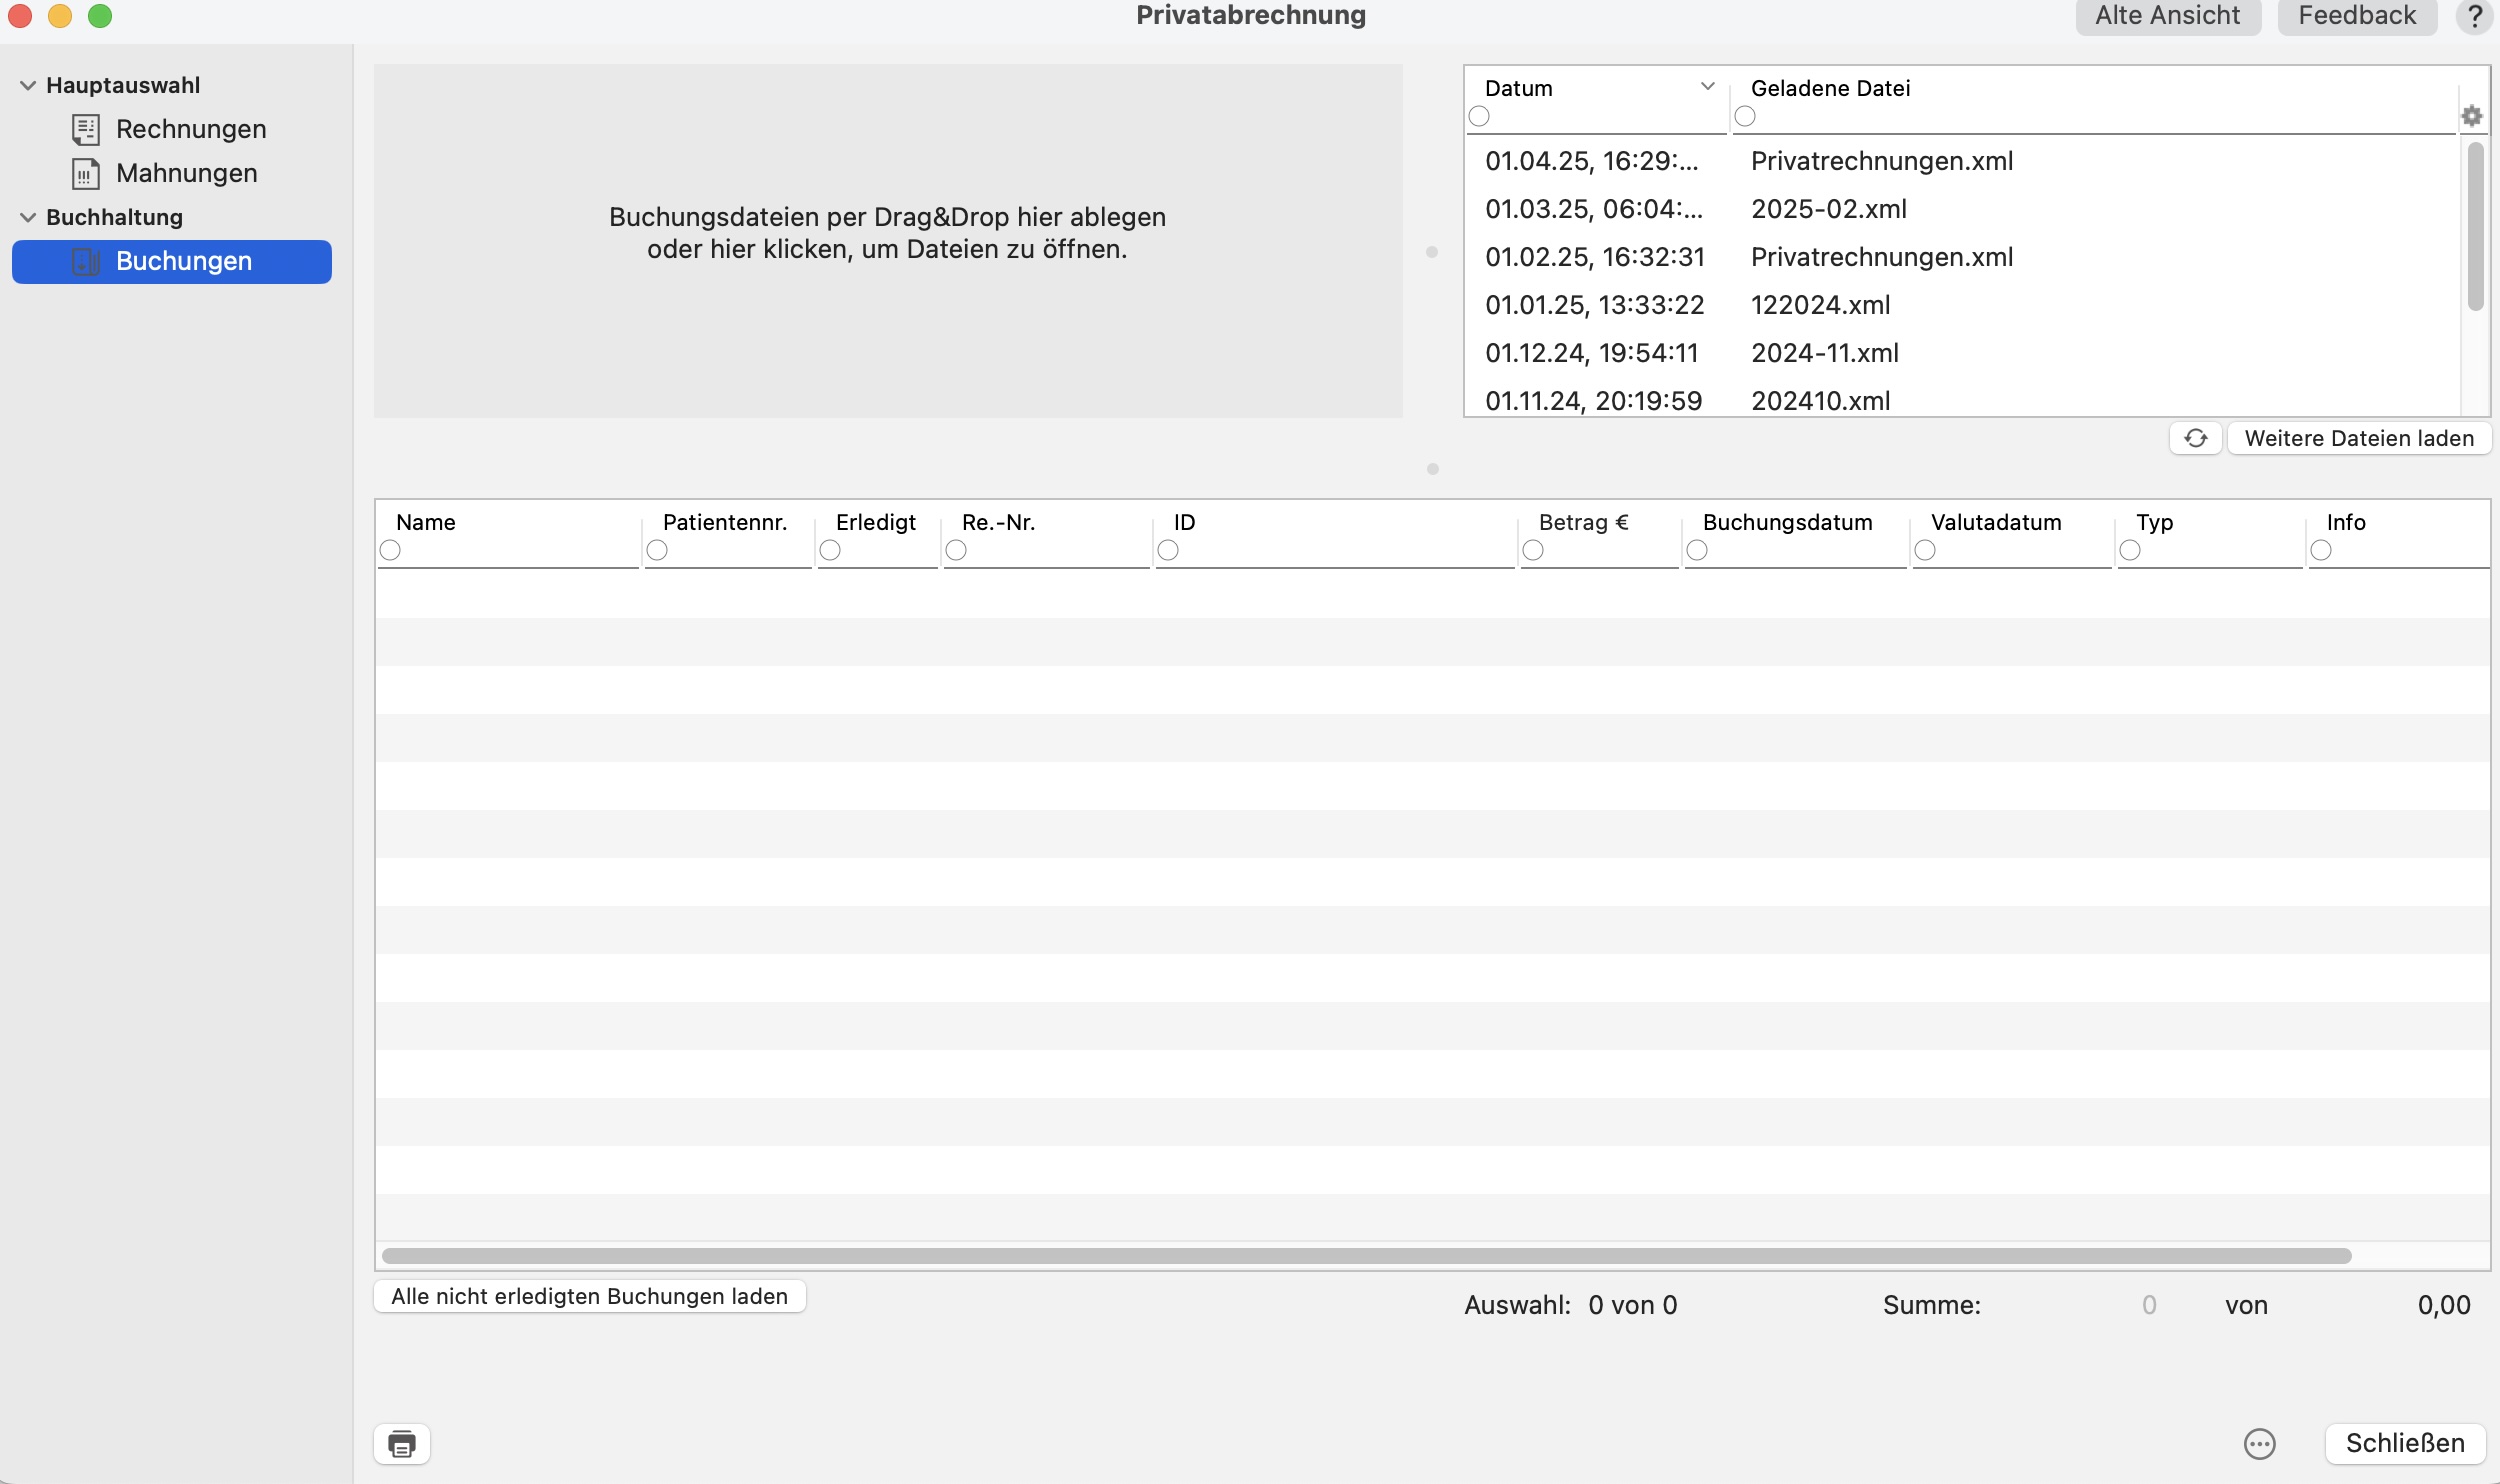Image resolution: width=2500 pixels, height=1484 pixels.
Task: Collapse the Buchhaltung section
Action: (x=28, y=218)
